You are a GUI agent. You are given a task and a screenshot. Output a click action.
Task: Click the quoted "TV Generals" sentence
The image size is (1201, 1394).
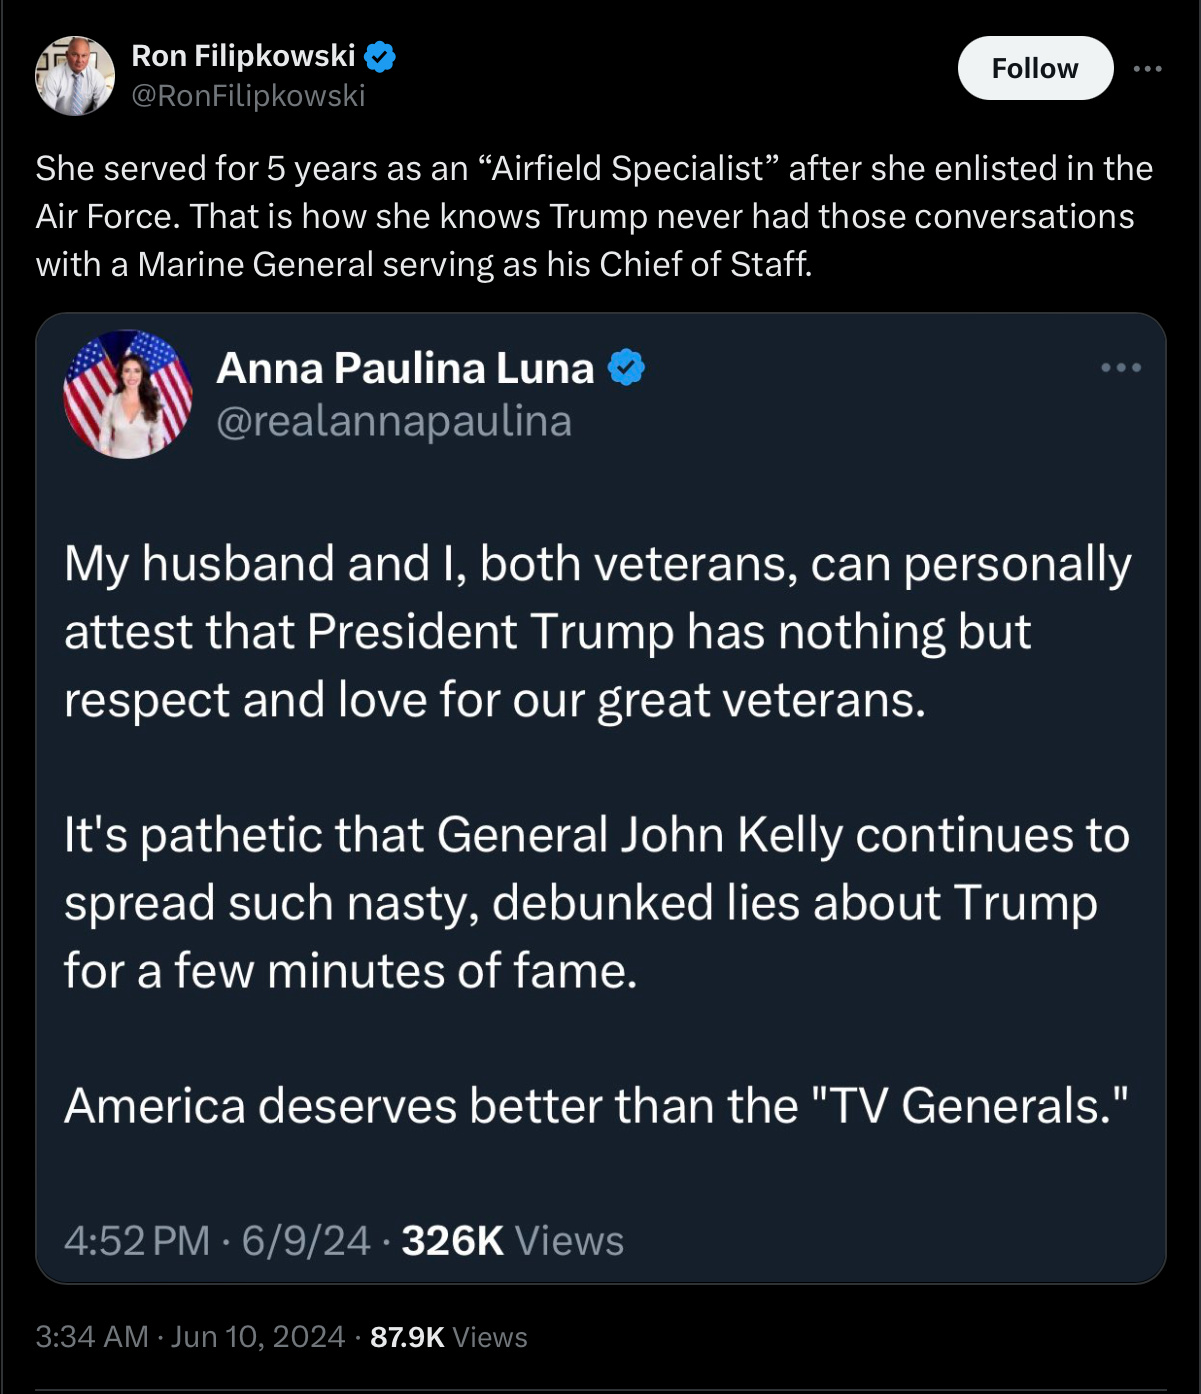(597, 1106)
